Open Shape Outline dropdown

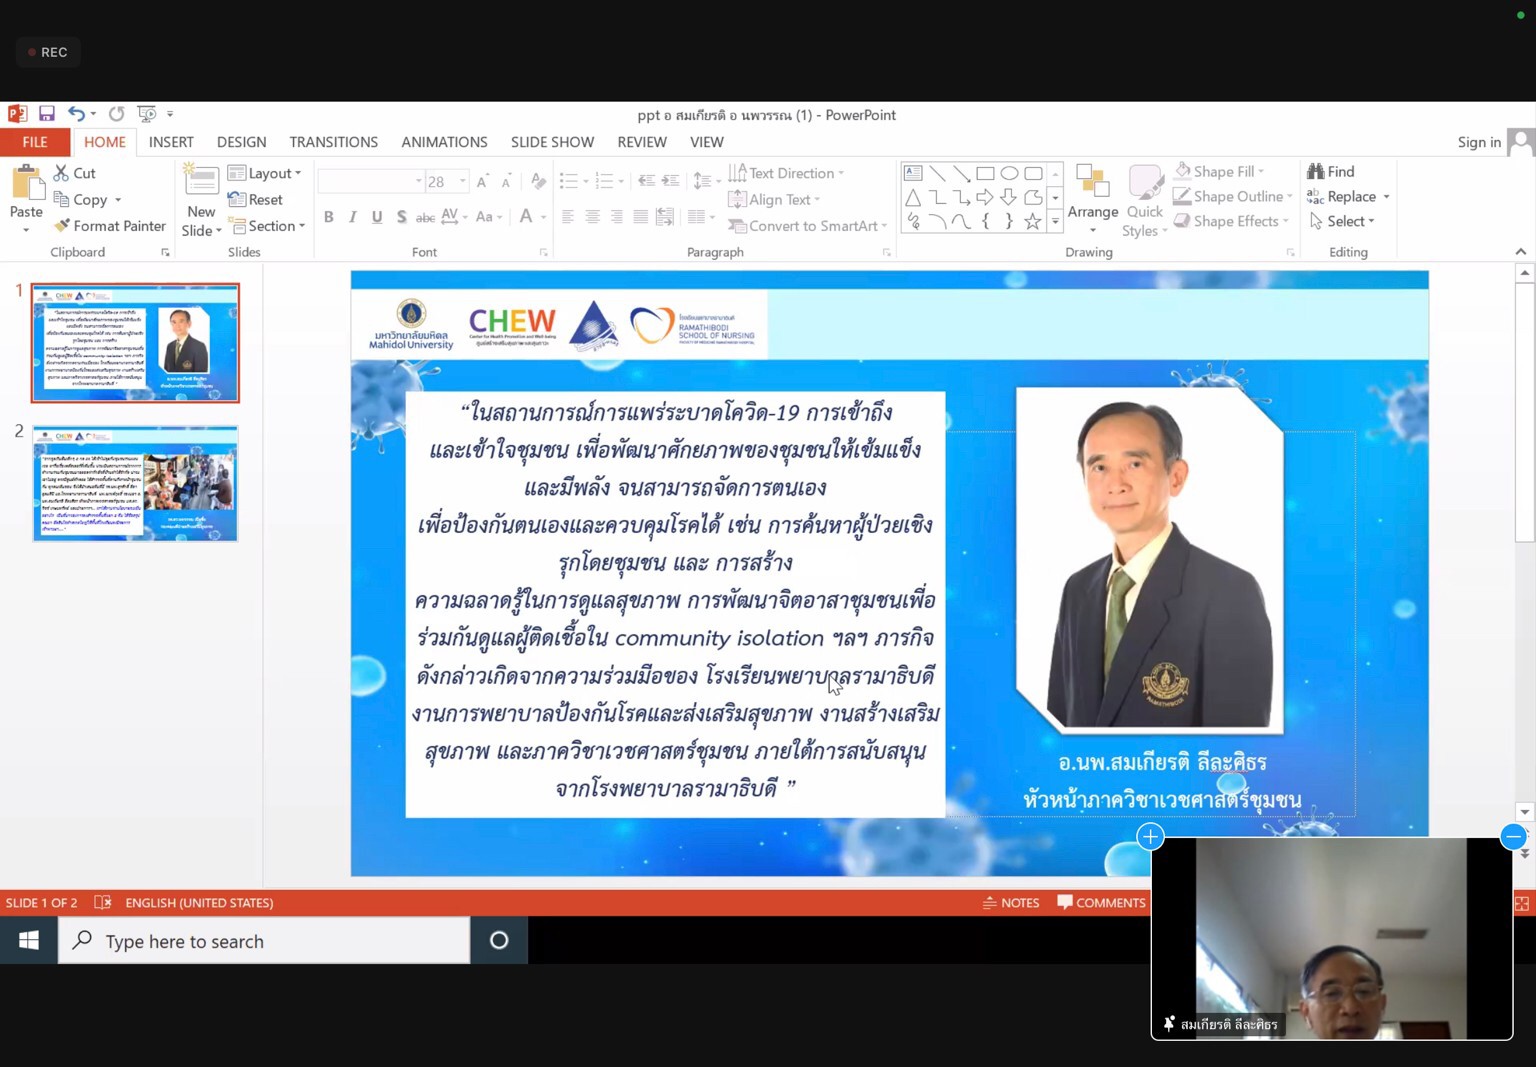(1234, 197)
